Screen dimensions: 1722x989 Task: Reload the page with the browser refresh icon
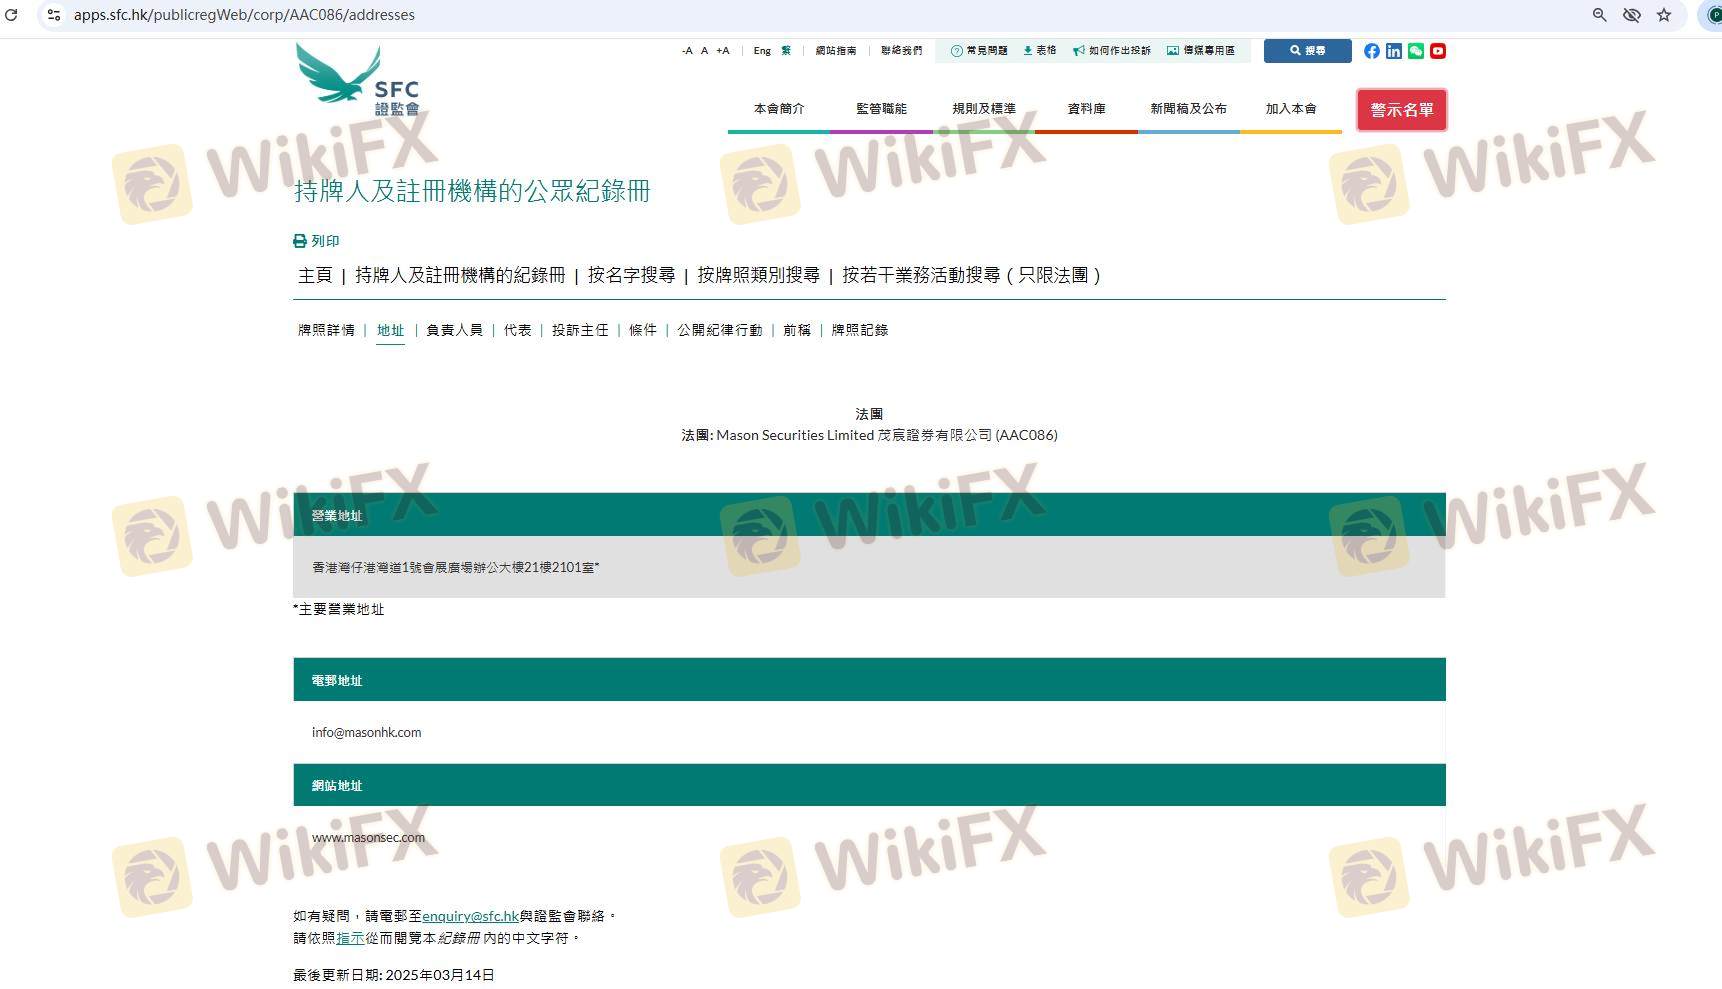[12, 15]
